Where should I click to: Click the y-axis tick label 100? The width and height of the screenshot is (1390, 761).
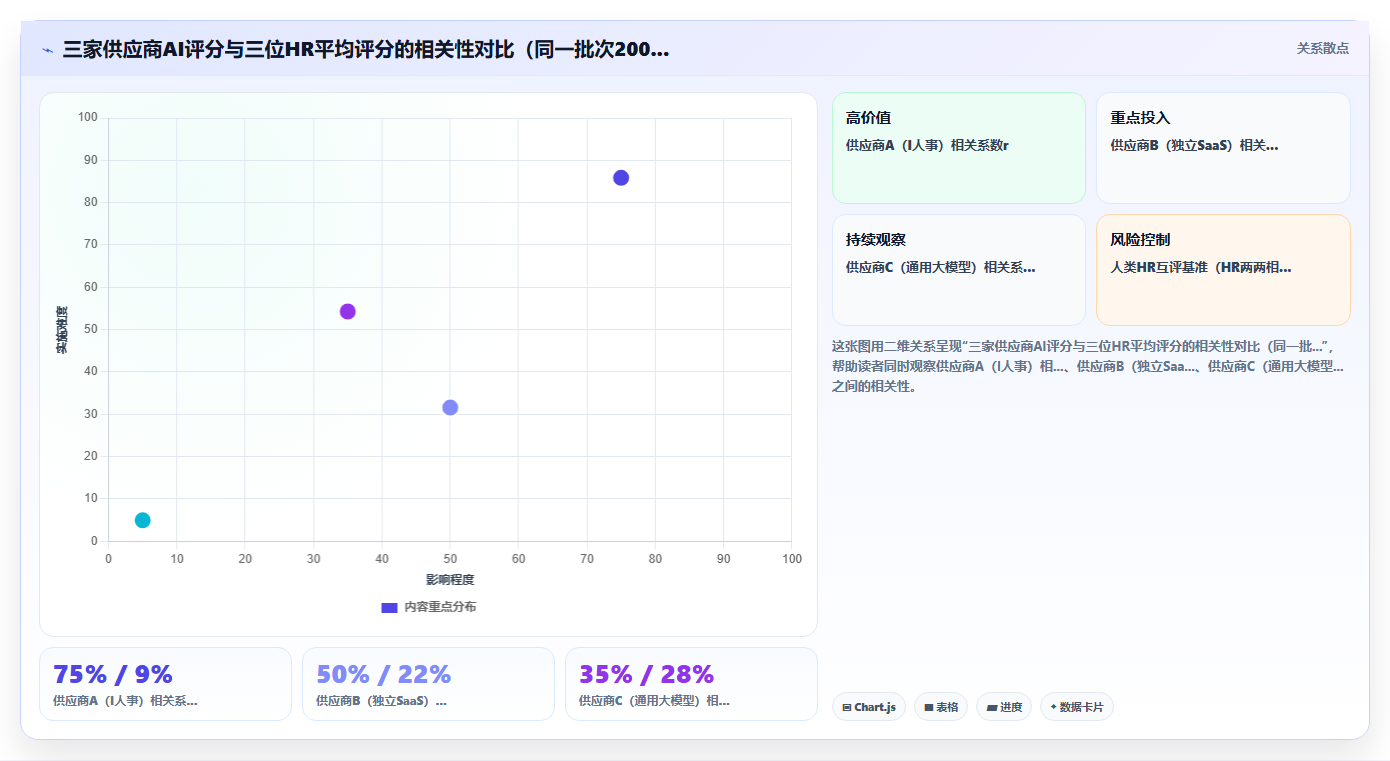click(x=88, y=118)
